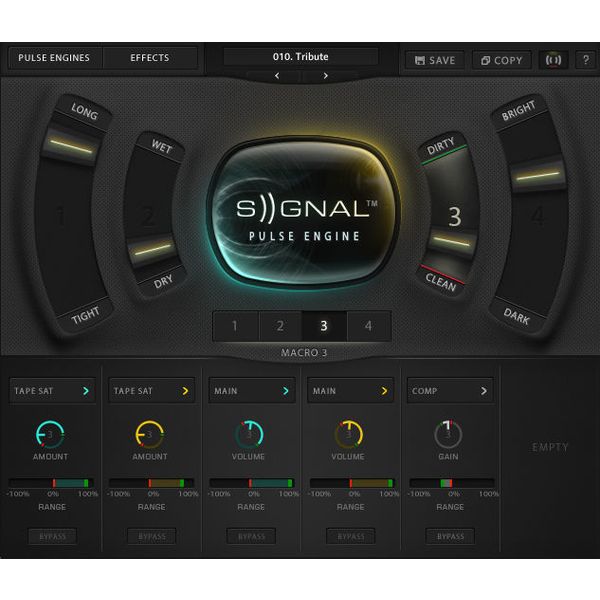Switch to the Effects tab
600x600 pixels.
click(x=150, y=58)
